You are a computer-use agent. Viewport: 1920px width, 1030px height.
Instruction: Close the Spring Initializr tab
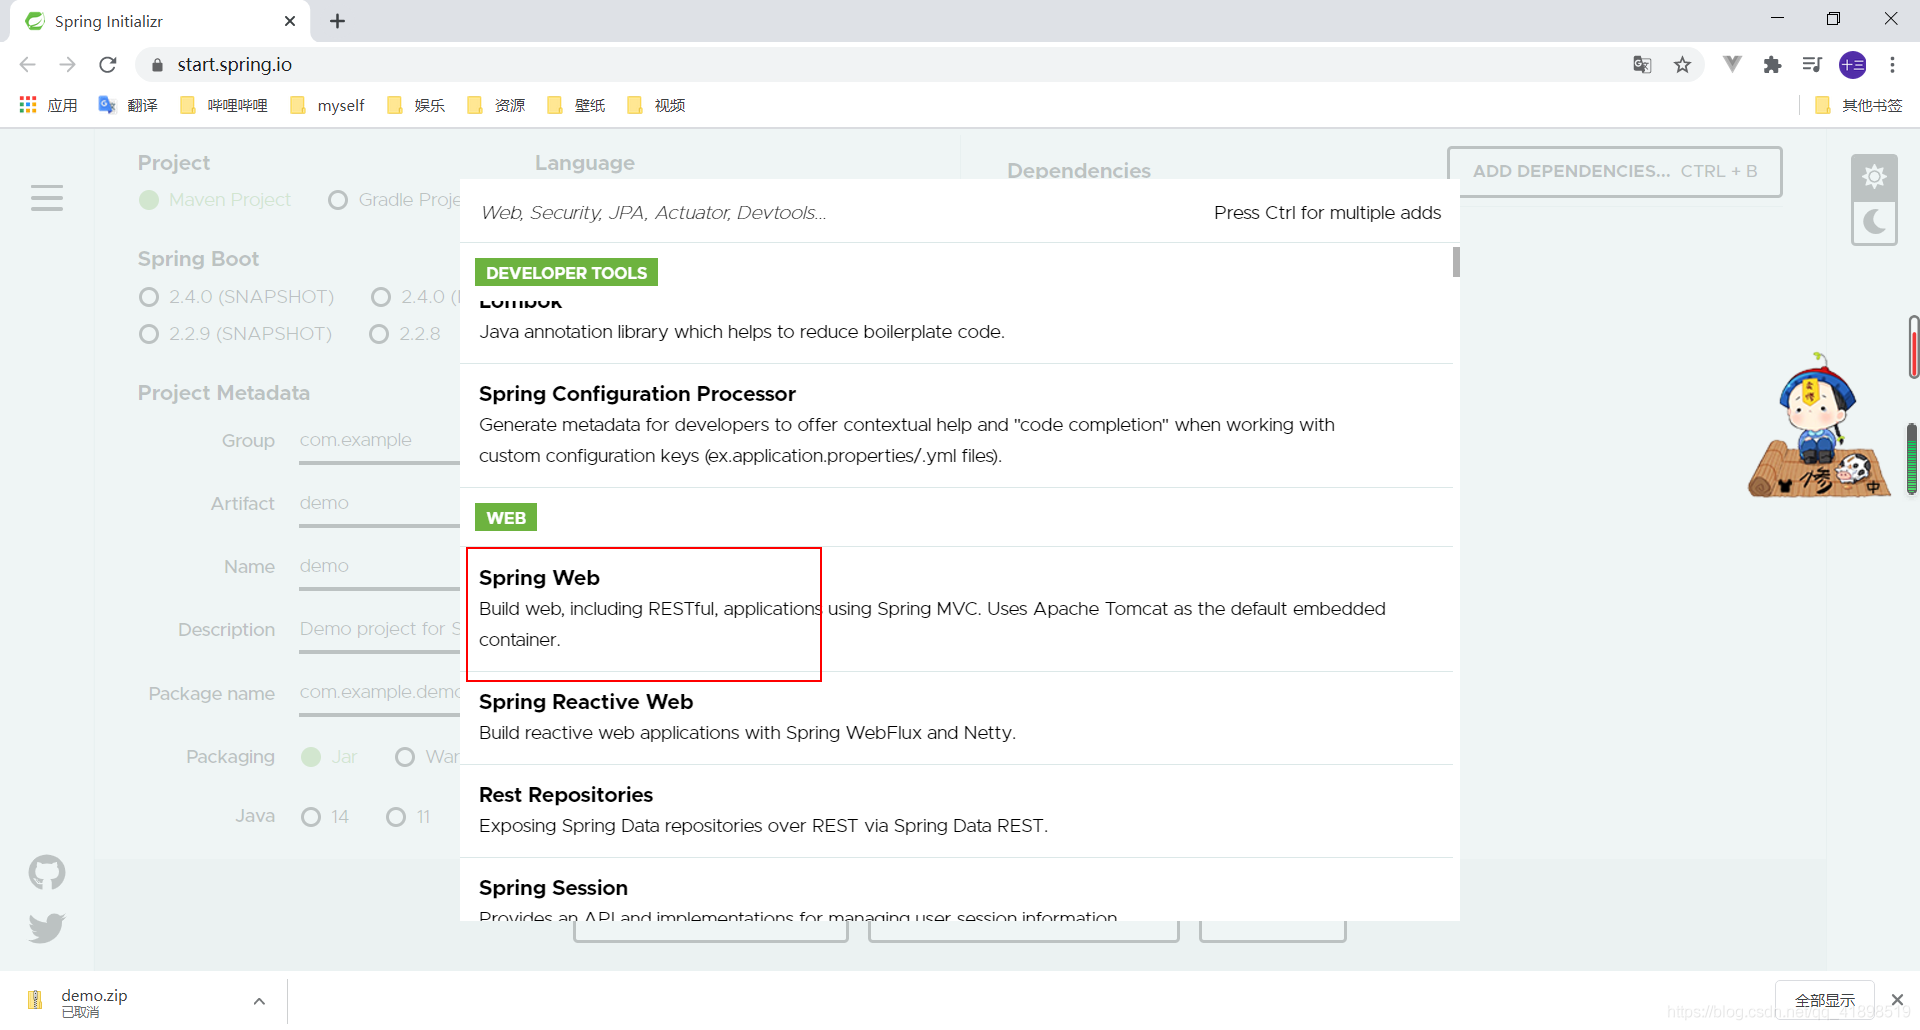click(290, 21)
